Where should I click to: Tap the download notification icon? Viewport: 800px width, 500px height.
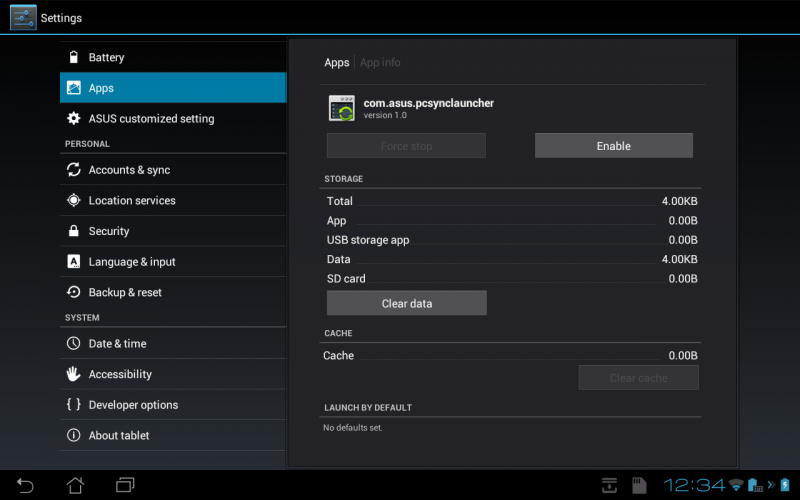pyautogui.click(x=609, y=485)
